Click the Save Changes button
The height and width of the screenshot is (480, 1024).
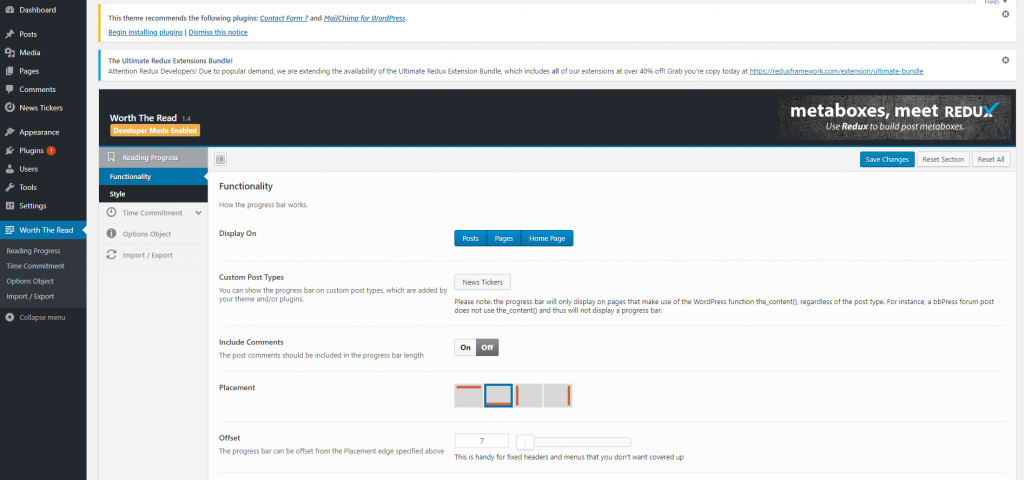[x=886, y=160]
